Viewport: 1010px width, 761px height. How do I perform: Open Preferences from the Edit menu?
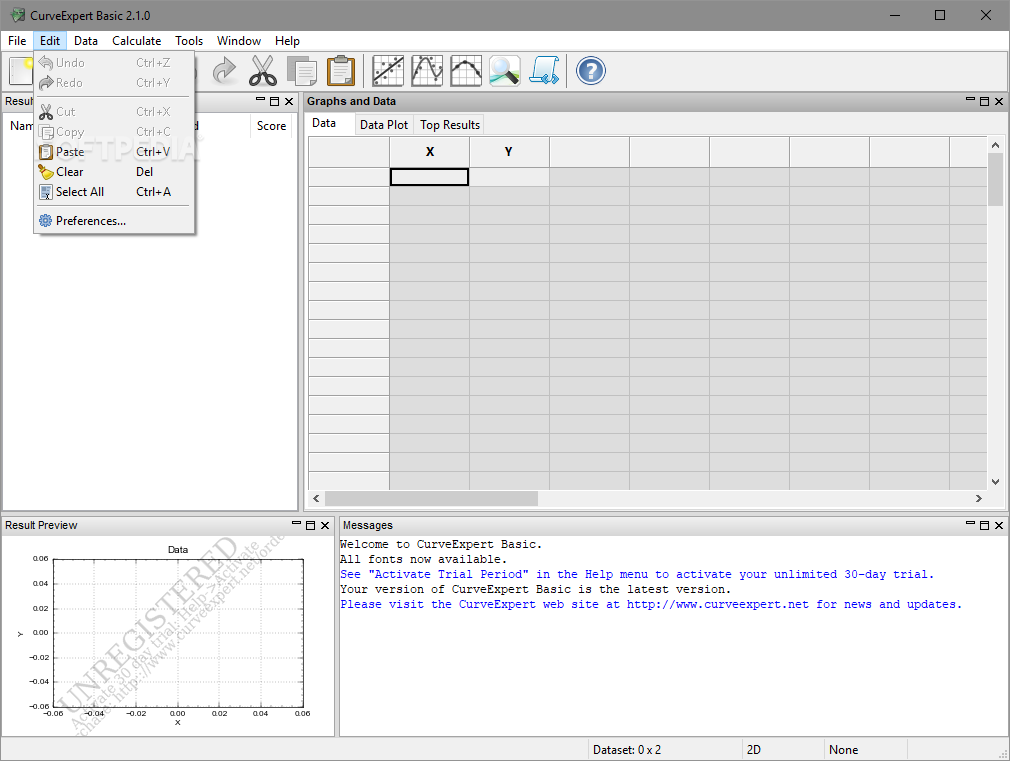[113, 221]
